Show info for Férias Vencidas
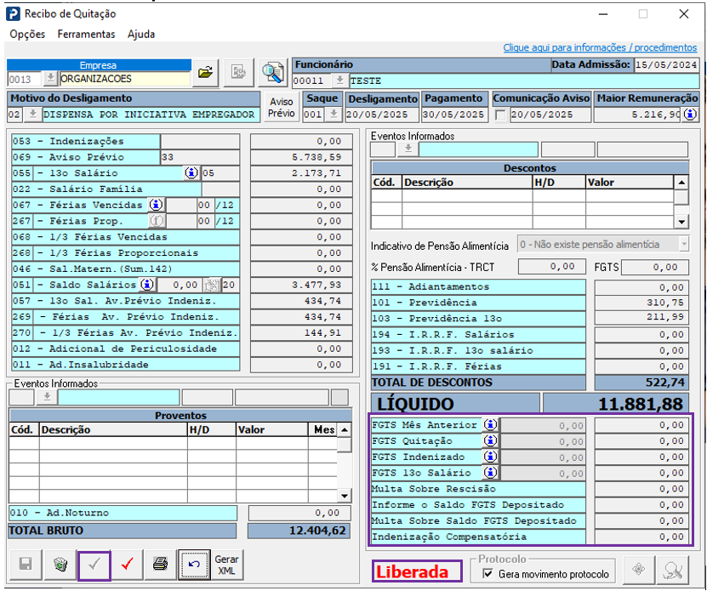This screenshot has height=592, width=708. [156, 205]
